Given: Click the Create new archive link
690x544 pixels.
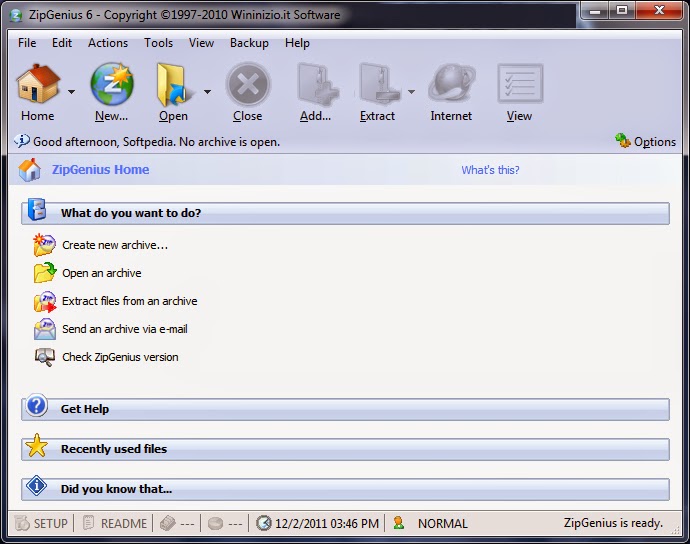Looking at the screenshot, I should [115, 245].
